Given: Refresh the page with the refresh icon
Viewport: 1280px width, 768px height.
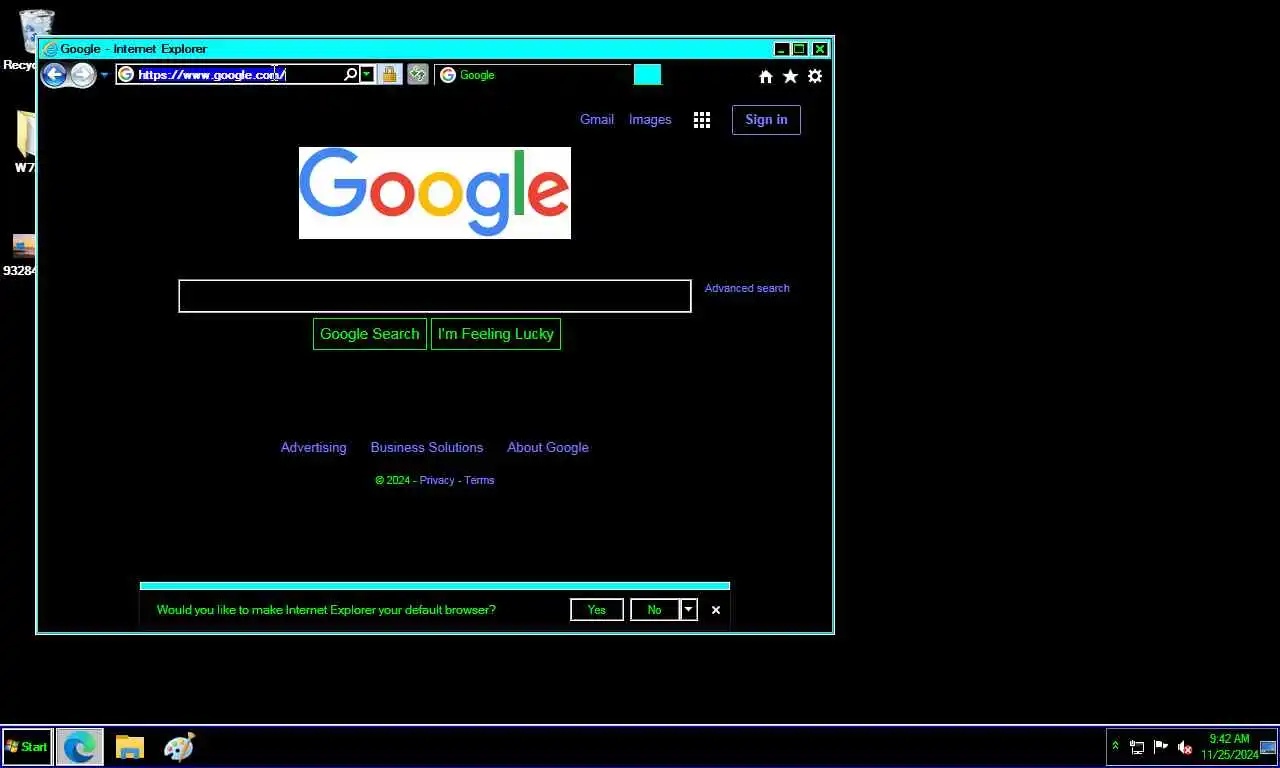Looking at the screenshot, I should (418, 74).
